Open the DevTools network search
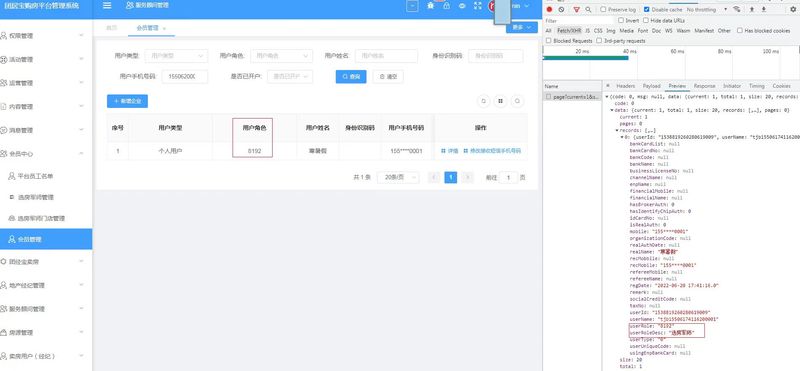 pos(588,9)
